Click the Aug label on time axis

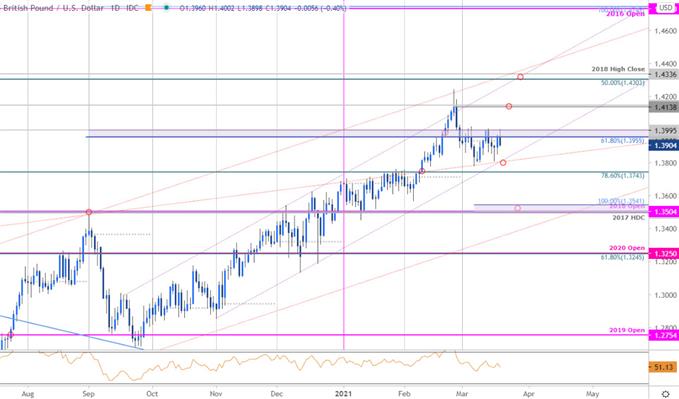pyautogui.click(x=27, y=394)
